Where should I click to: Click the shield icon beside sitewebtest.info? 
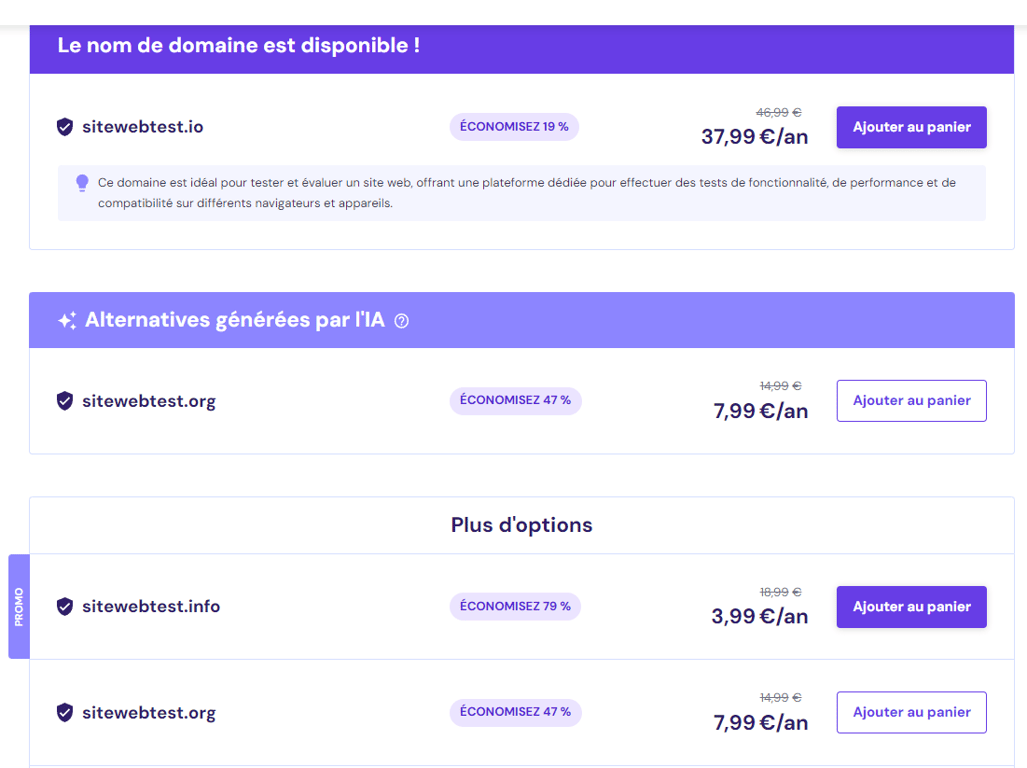(x=65, y=607)
